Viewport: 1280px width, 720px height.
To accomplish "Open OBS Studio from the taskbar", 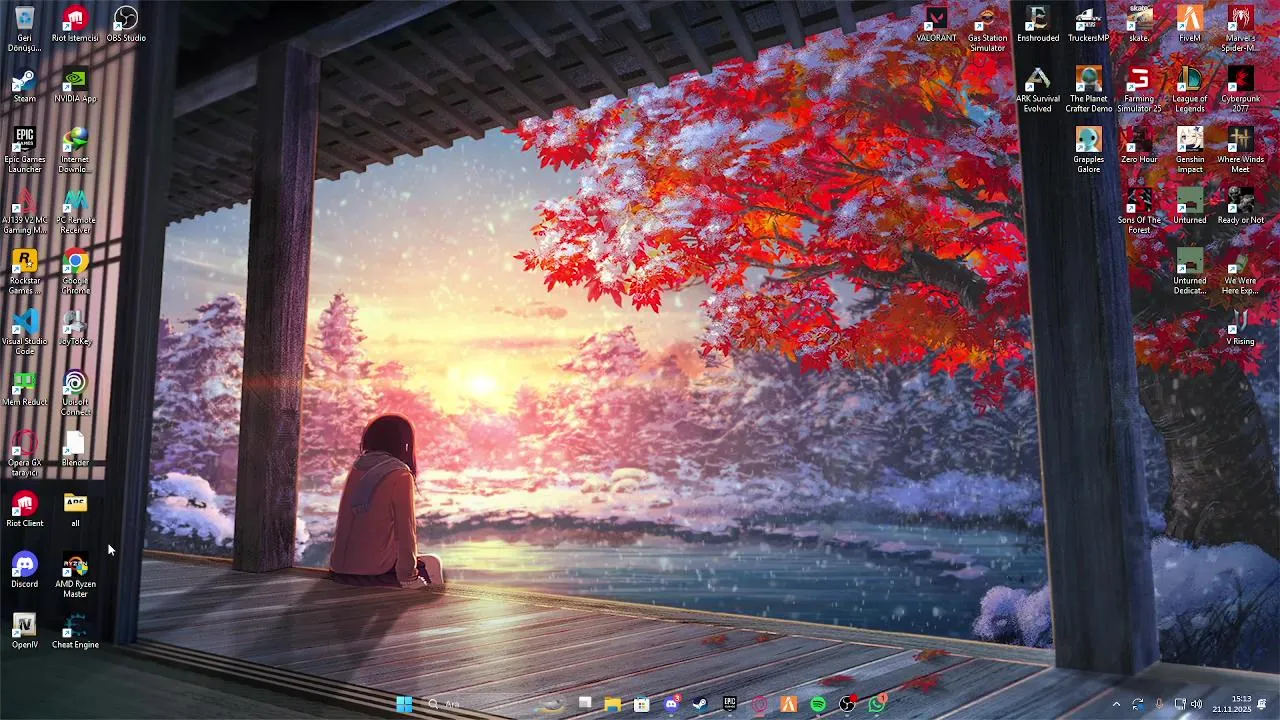I will [848, 704].
